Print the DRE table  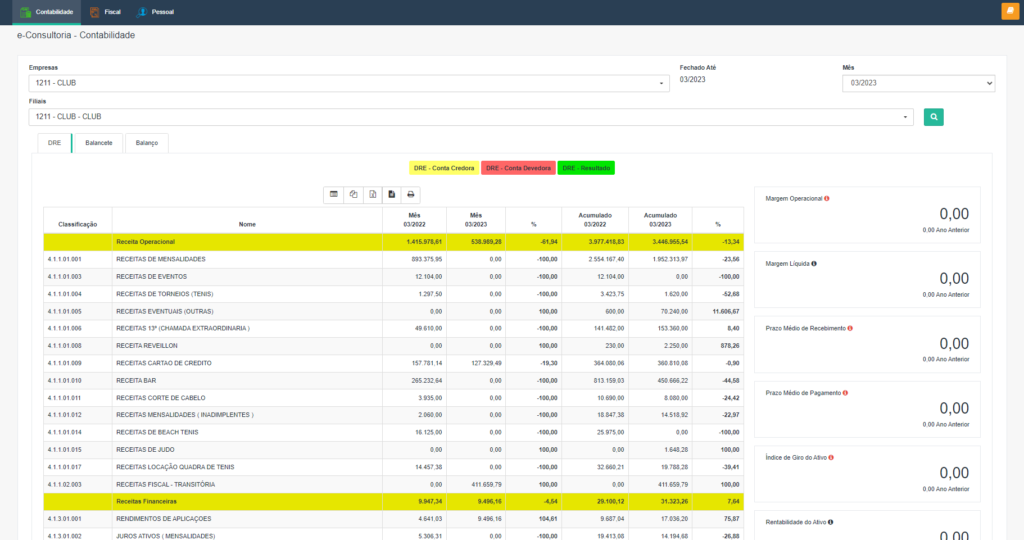[411, 195]
